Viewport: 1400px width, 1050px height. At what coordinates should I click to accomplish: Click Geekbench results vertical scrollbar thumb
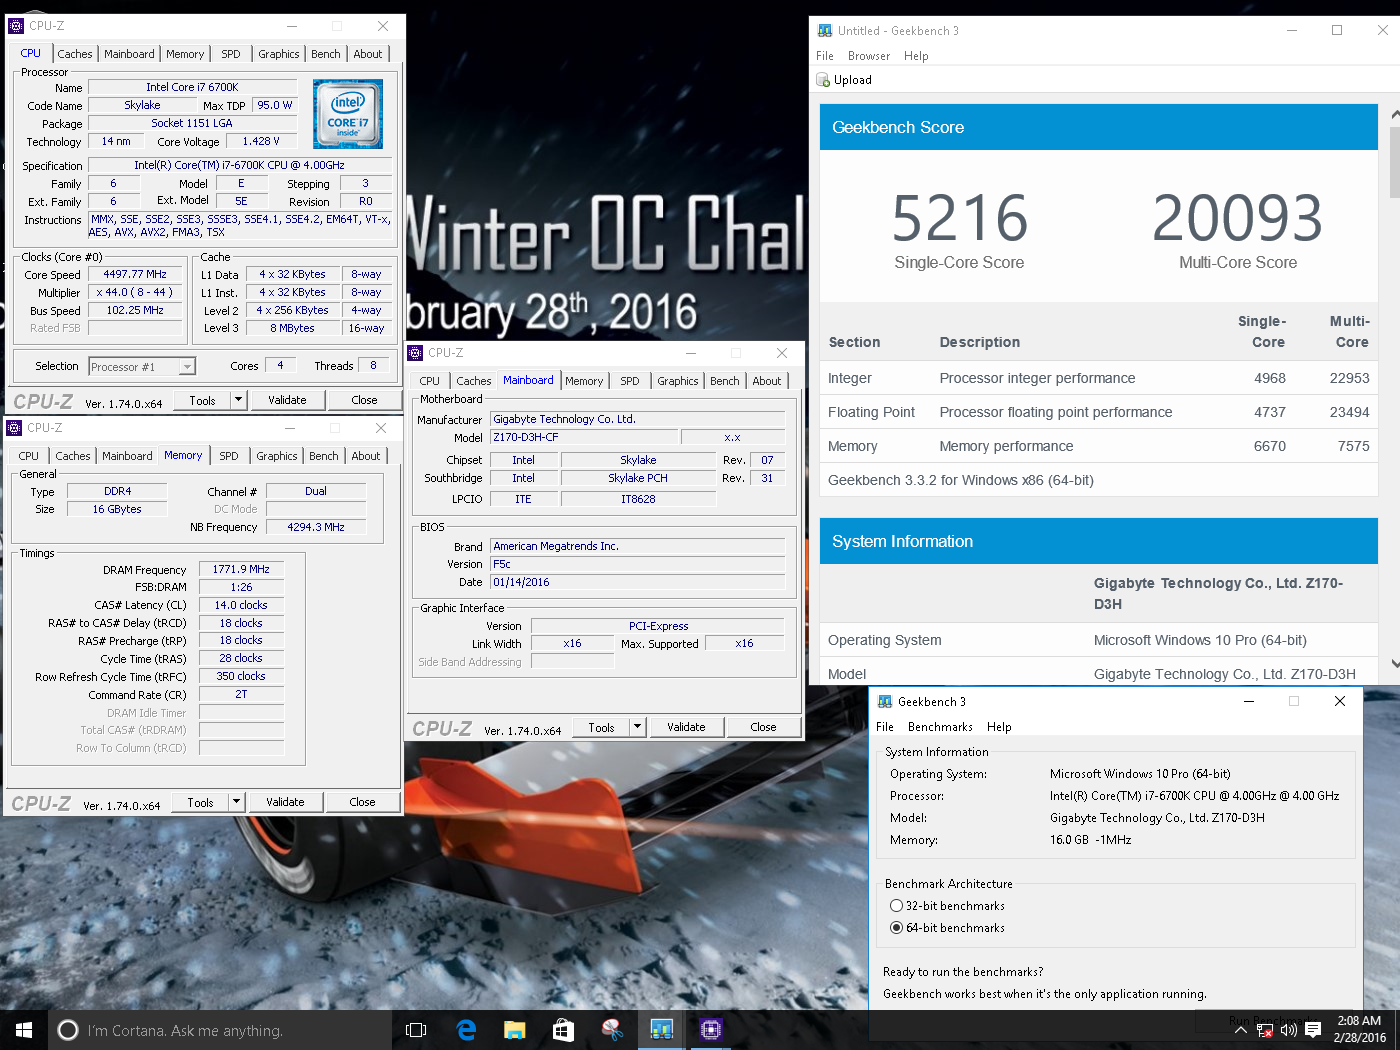(x=1395, y=160)
